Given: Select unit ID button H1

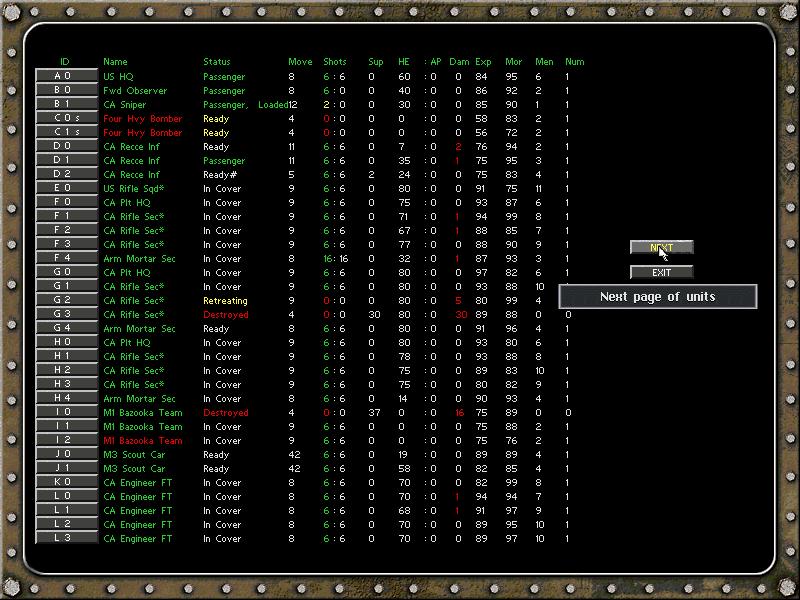Looking at the screenshot, I should (67, 356).
